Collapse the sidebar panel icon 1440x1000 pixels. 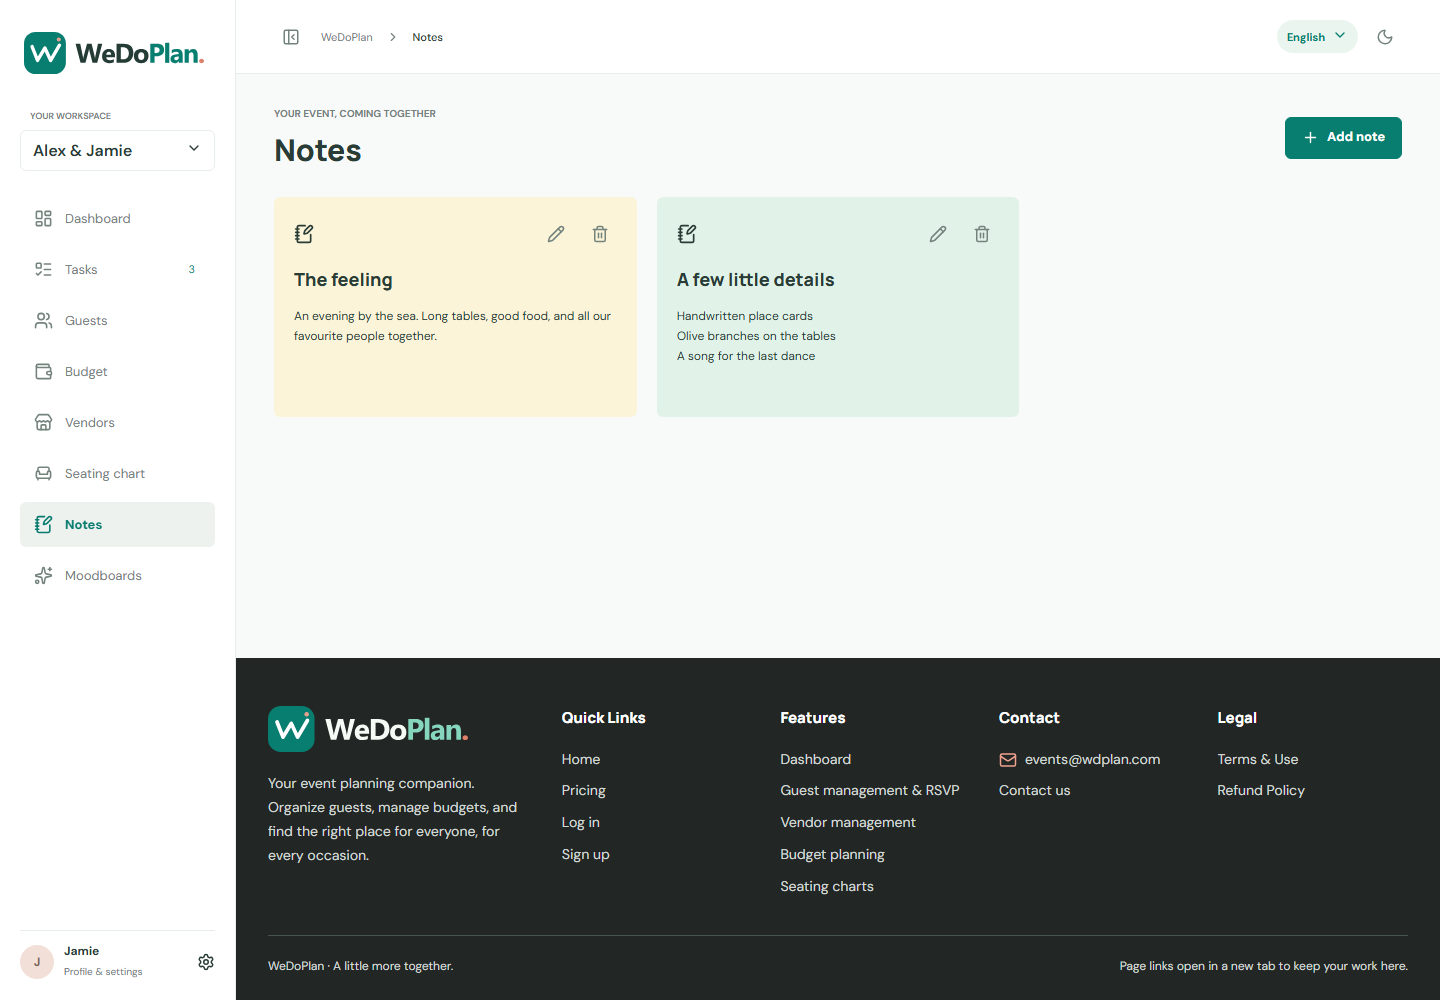[x=291, y=37]
